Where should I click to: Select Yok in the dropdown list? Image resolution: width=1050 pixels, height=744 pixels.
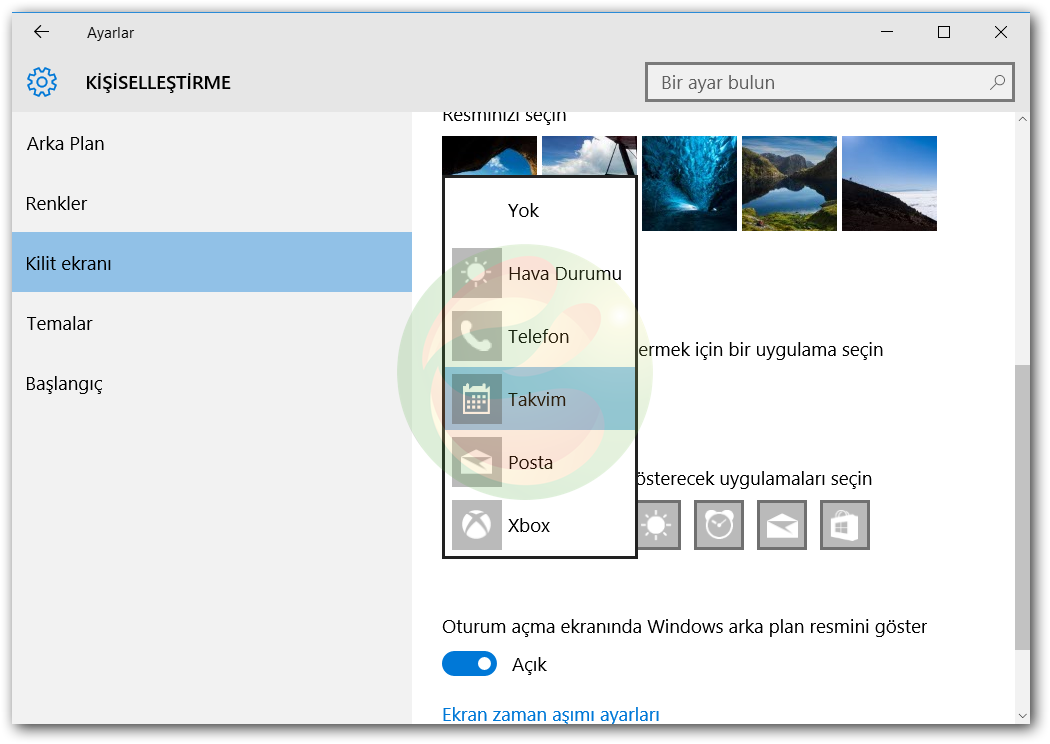(x=523, y=210)
